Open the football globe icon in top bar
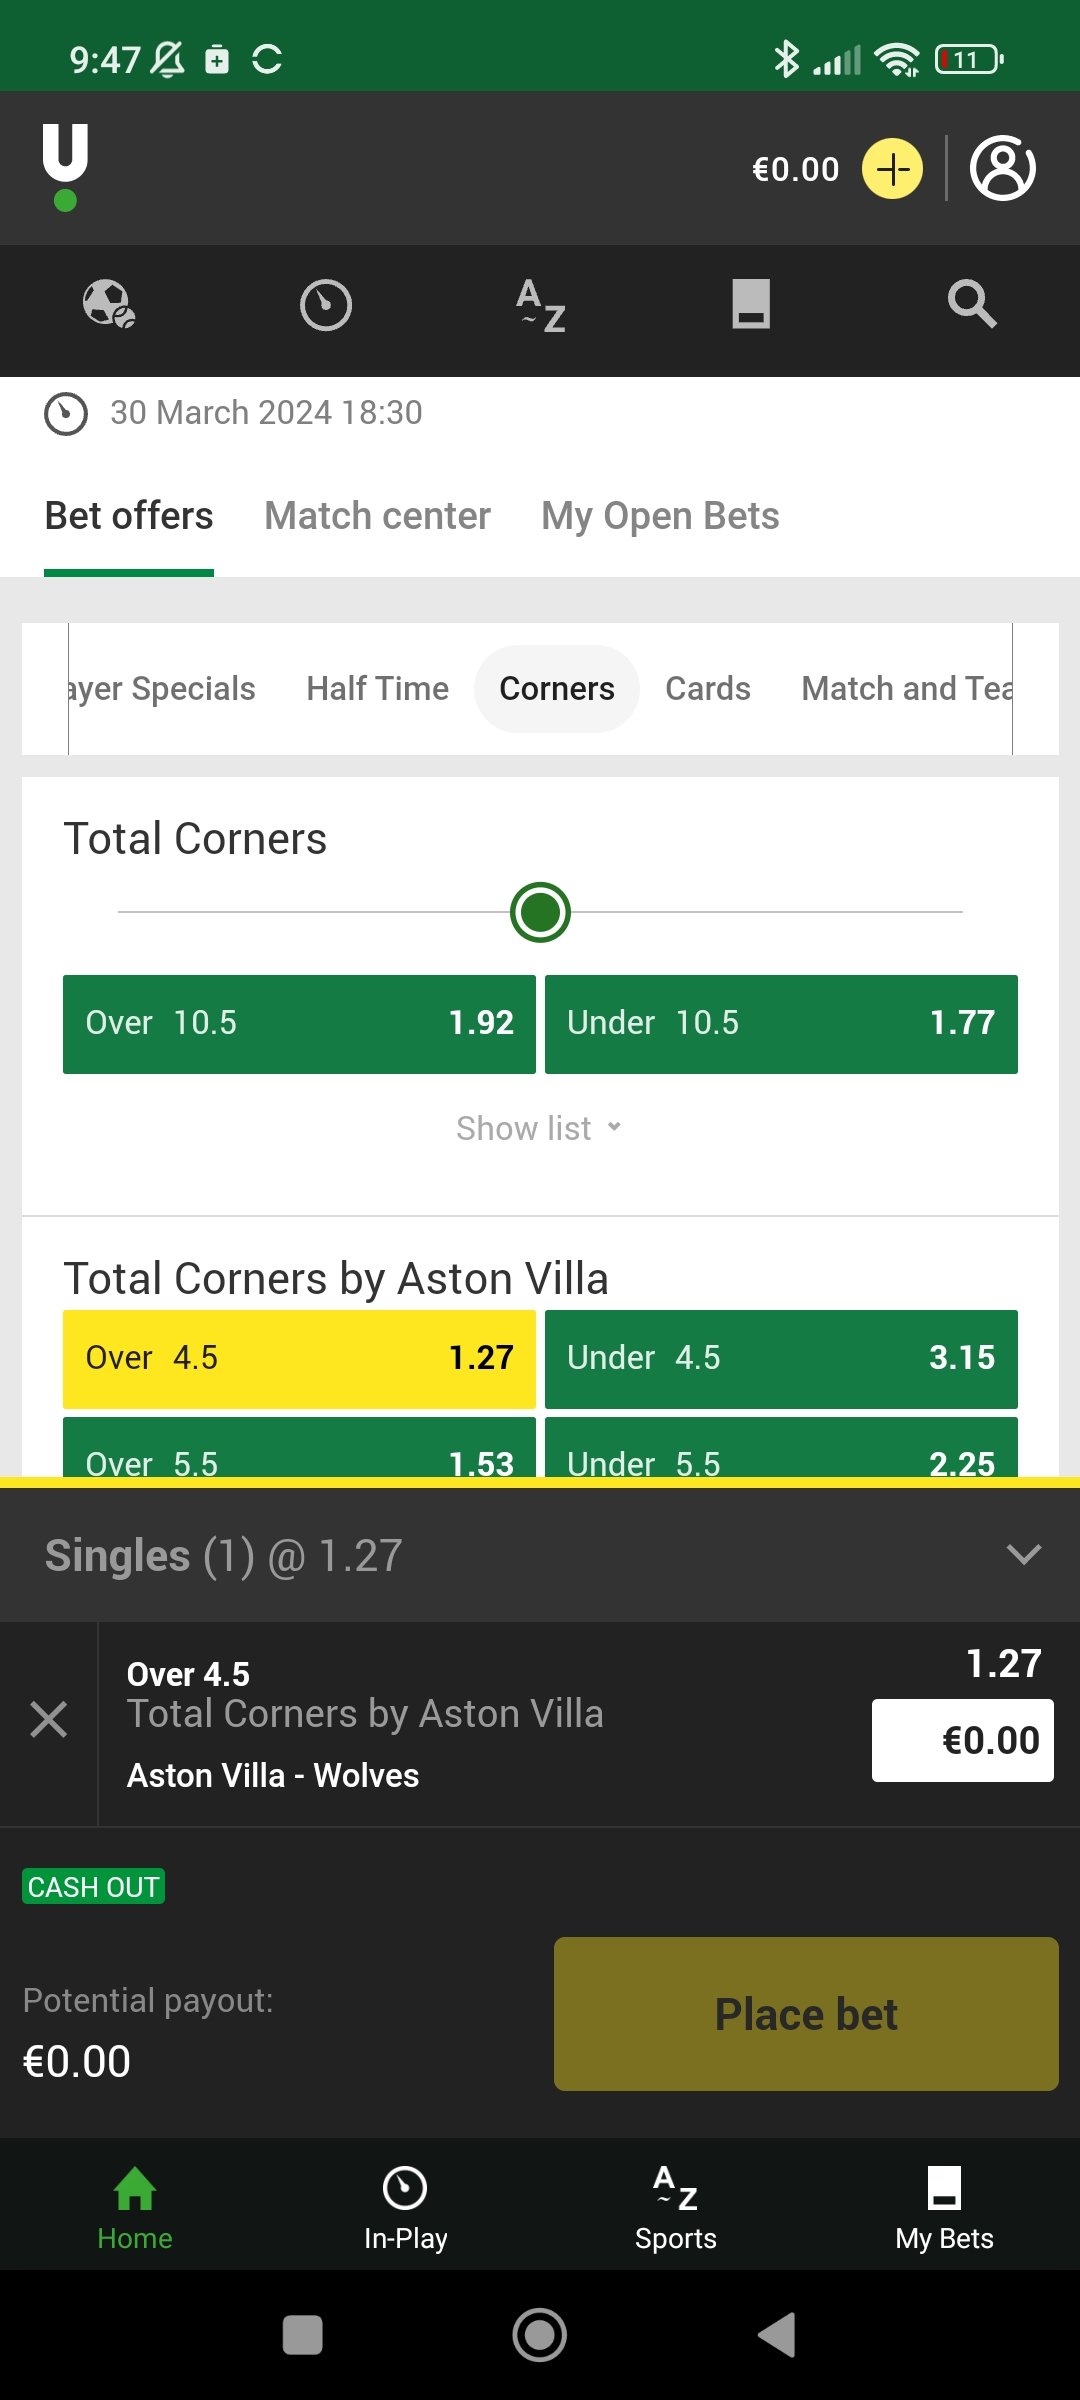 pyautogui.click(x=109, y=304)
